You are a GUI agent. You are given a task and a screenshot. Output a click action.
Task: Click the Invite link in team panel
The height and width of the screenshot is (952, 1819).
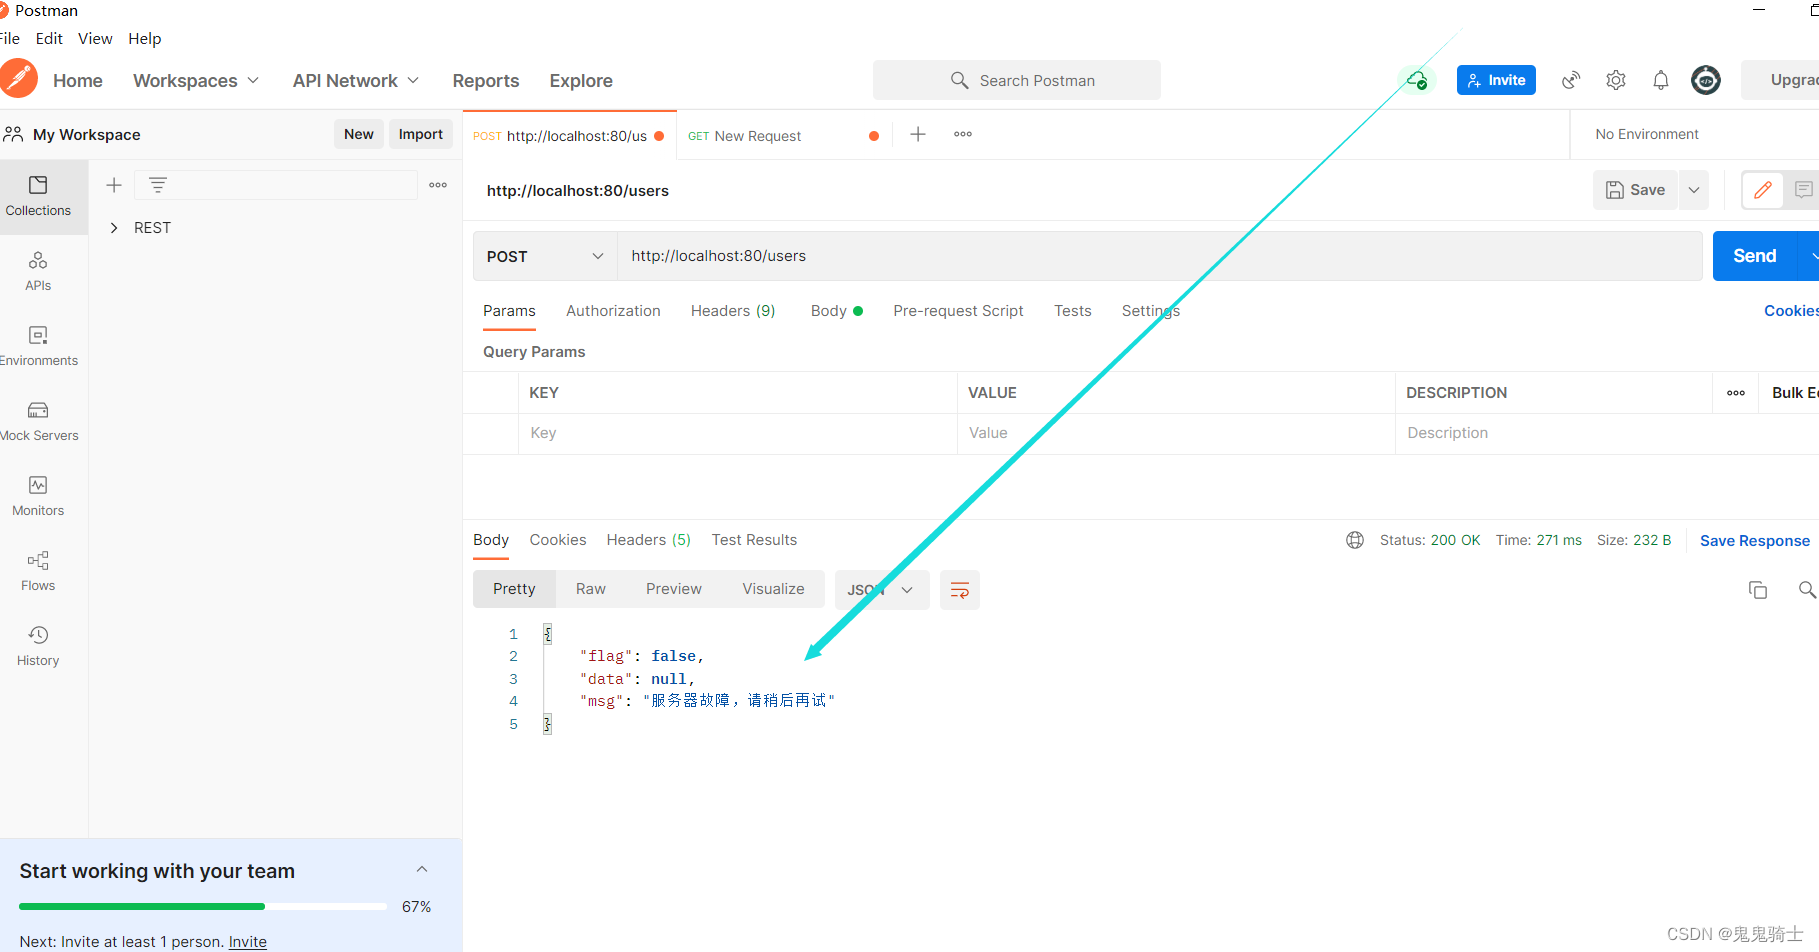point(248,941)
